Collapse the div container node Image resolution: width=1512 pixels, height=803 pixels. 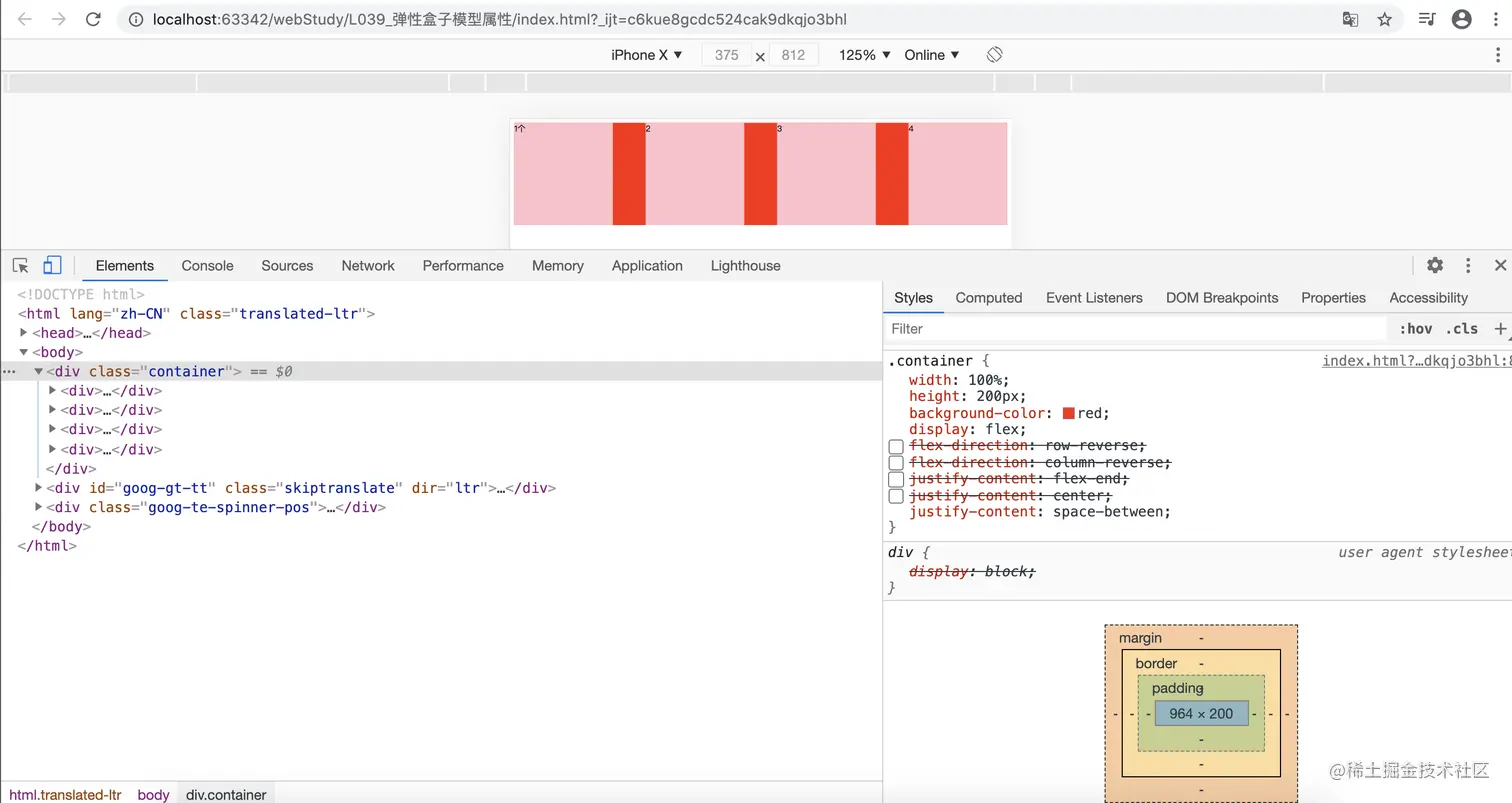[x=39, y=371]
